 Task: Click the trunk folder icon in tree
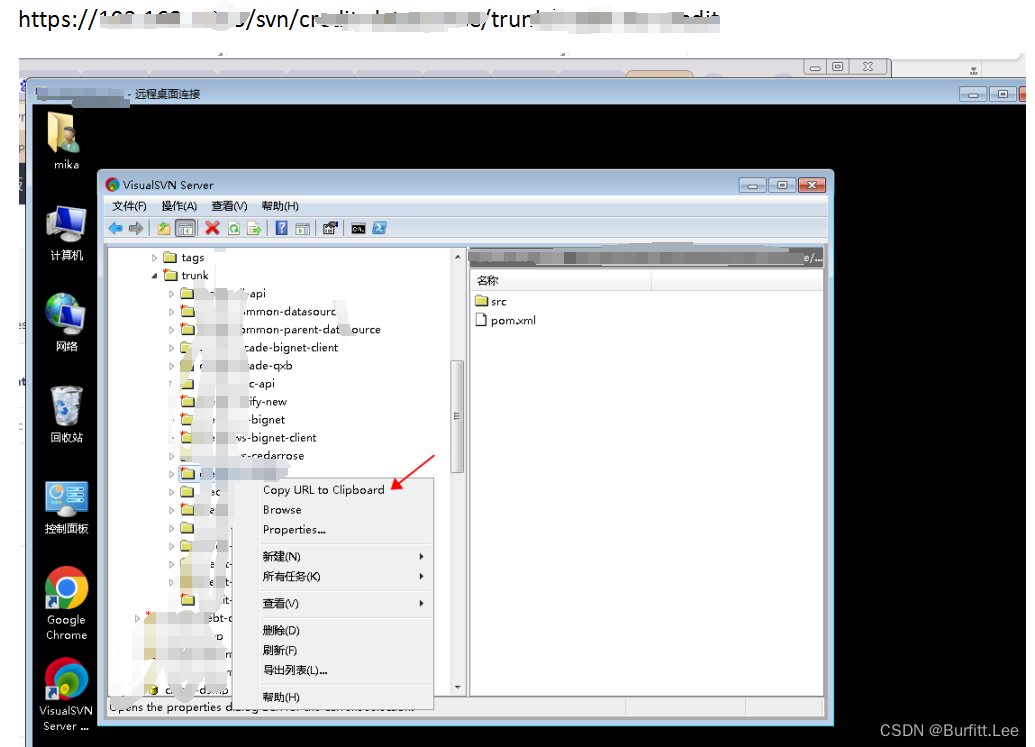170,275
